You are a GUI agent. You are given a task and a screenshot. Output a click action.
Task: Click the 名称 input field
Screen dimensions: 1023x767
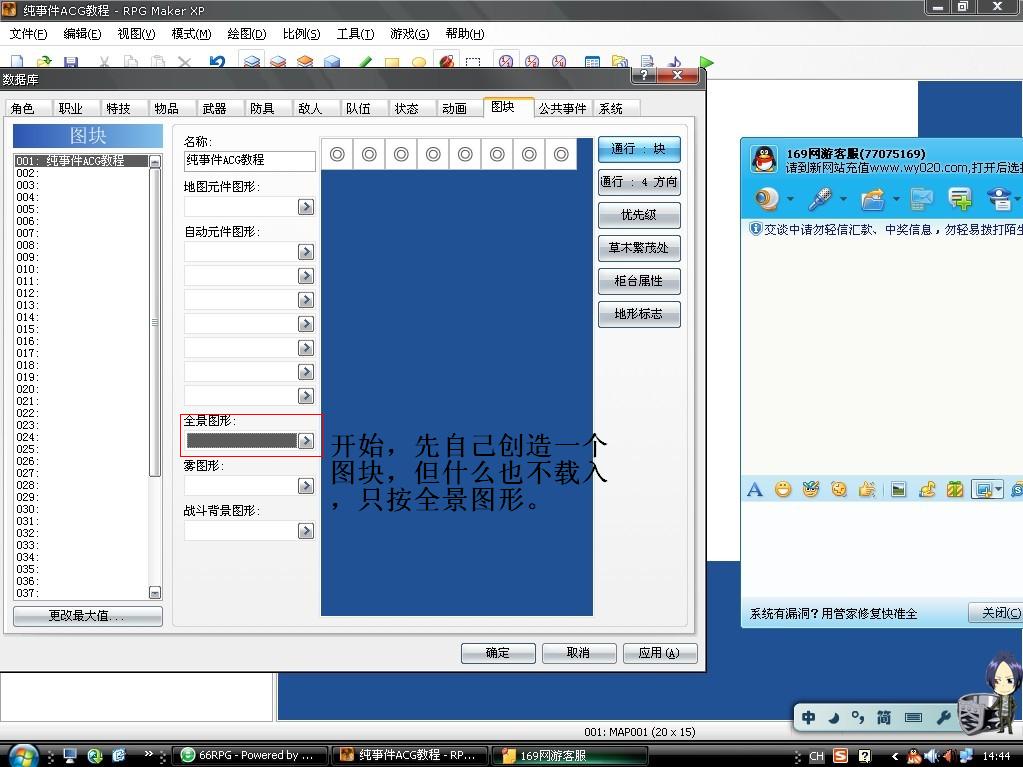tap(250, 160)
